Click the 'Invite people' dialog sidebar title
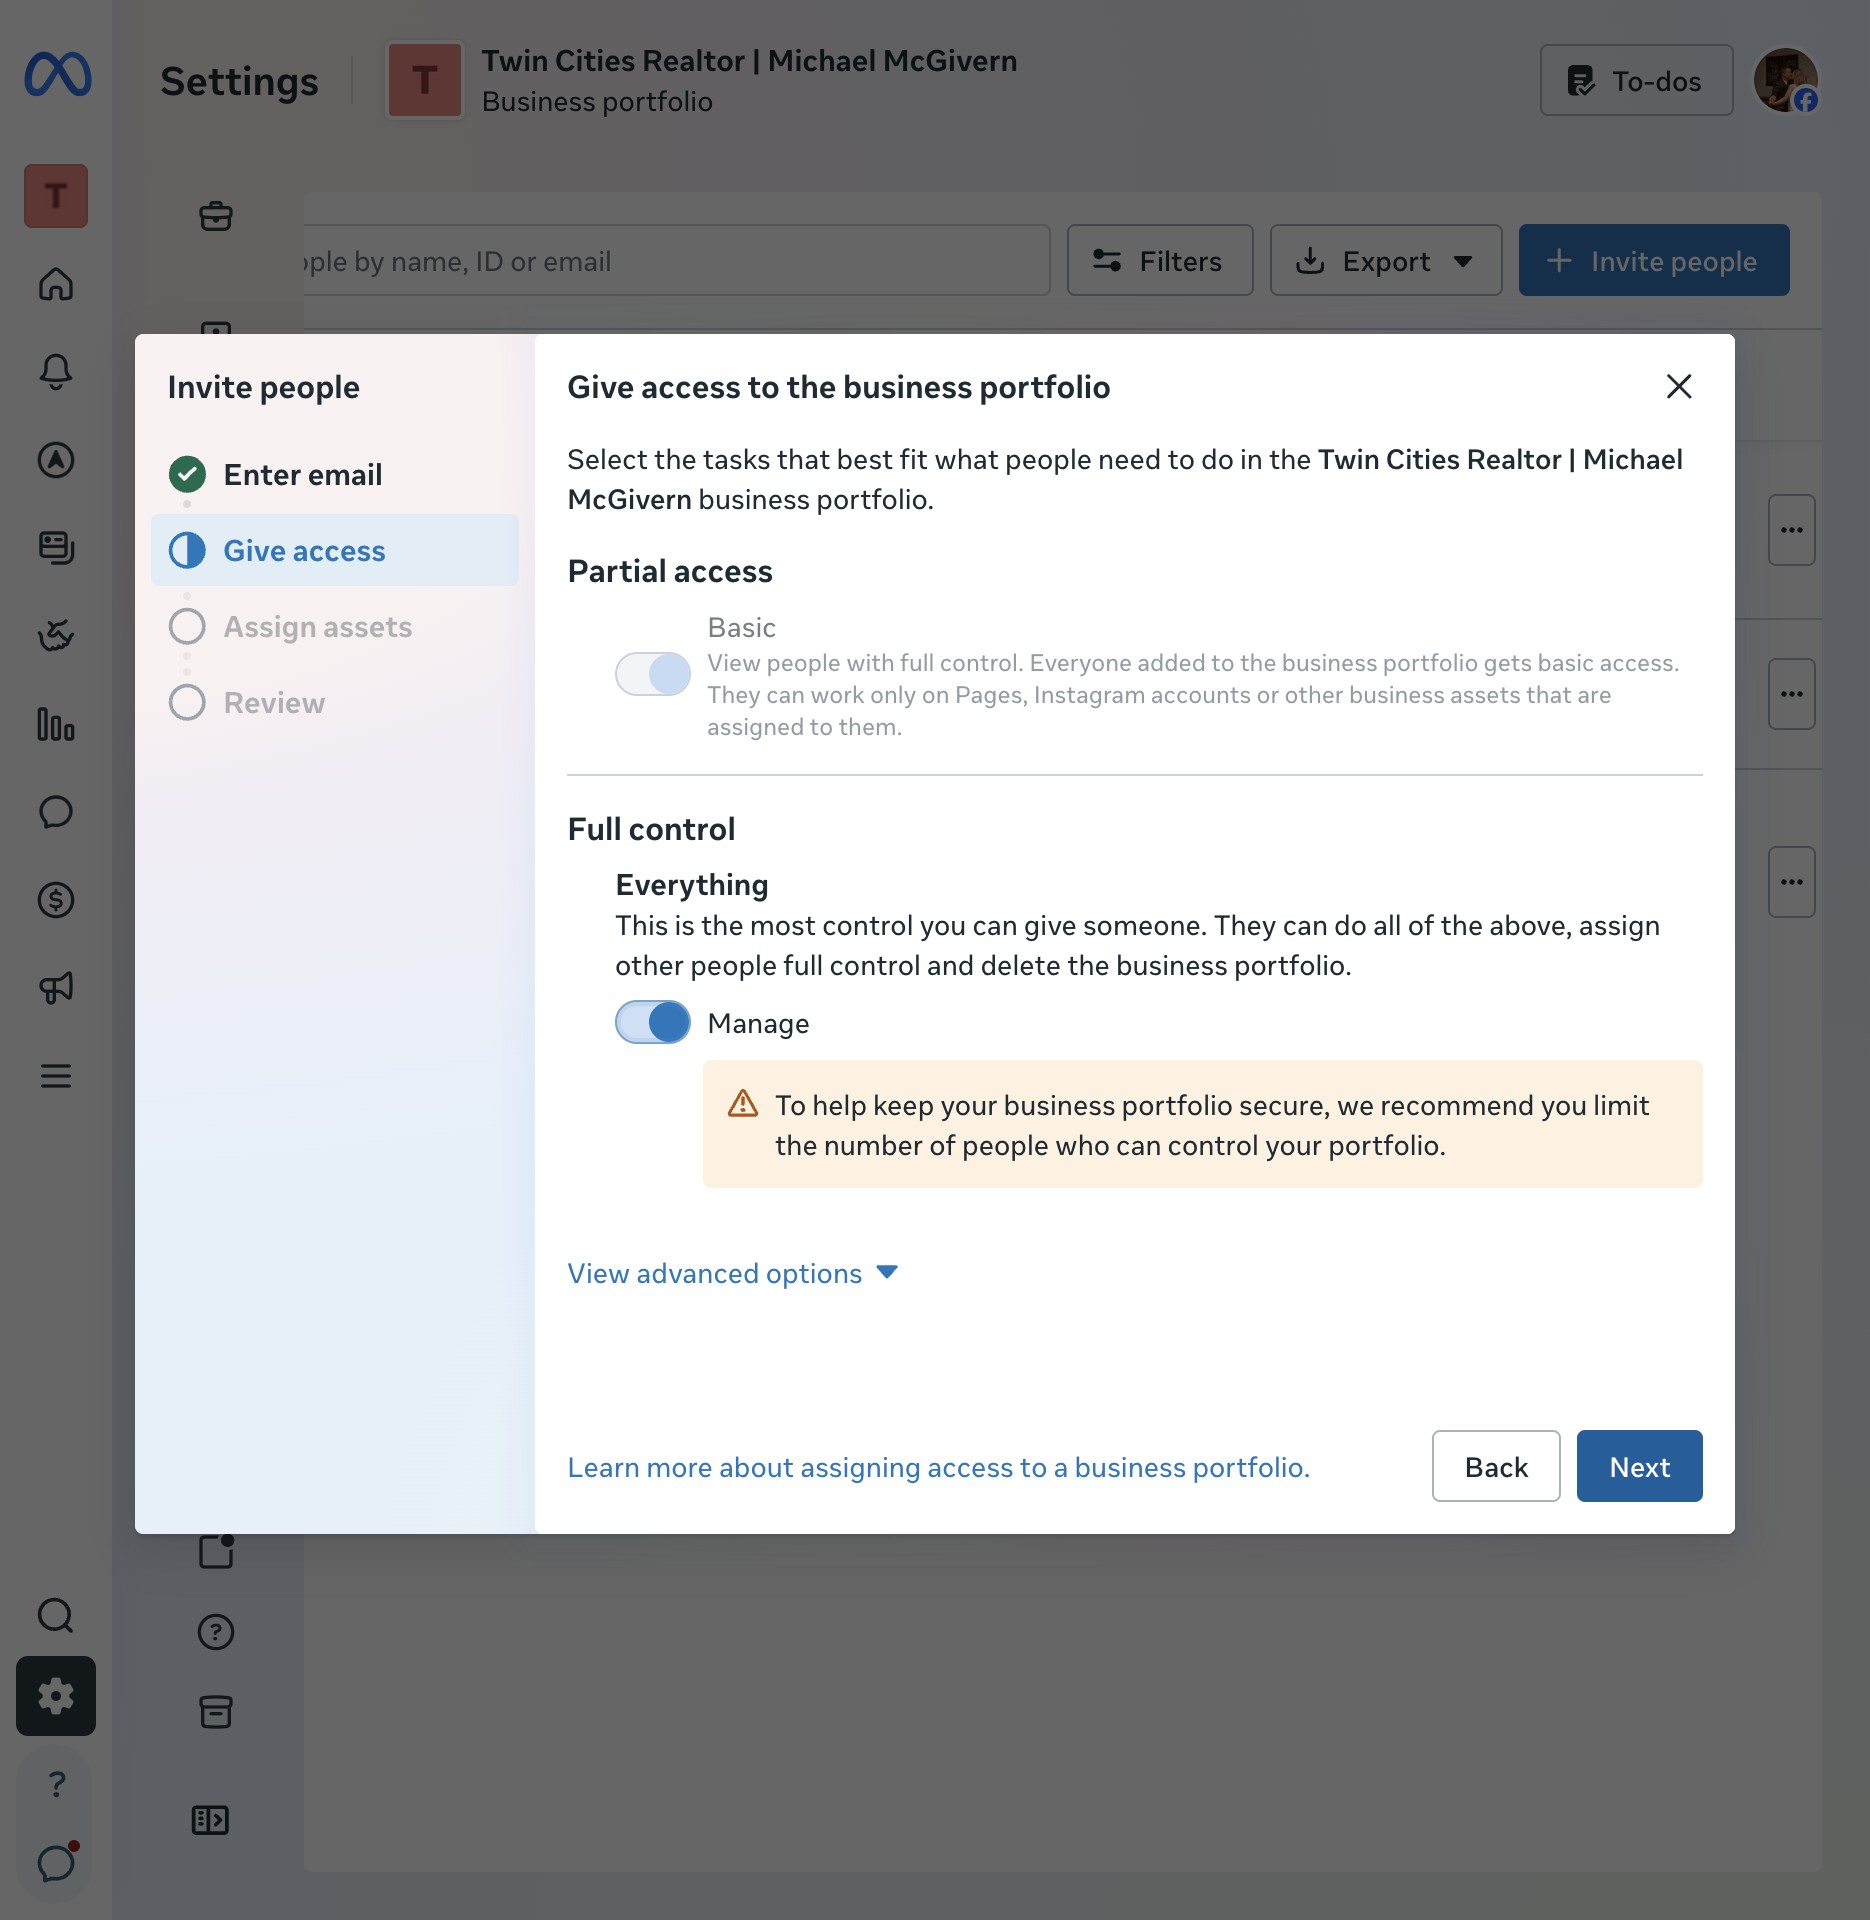Screen dimensions: 1870x1920 pyautogui.click(x=263, y=387)
